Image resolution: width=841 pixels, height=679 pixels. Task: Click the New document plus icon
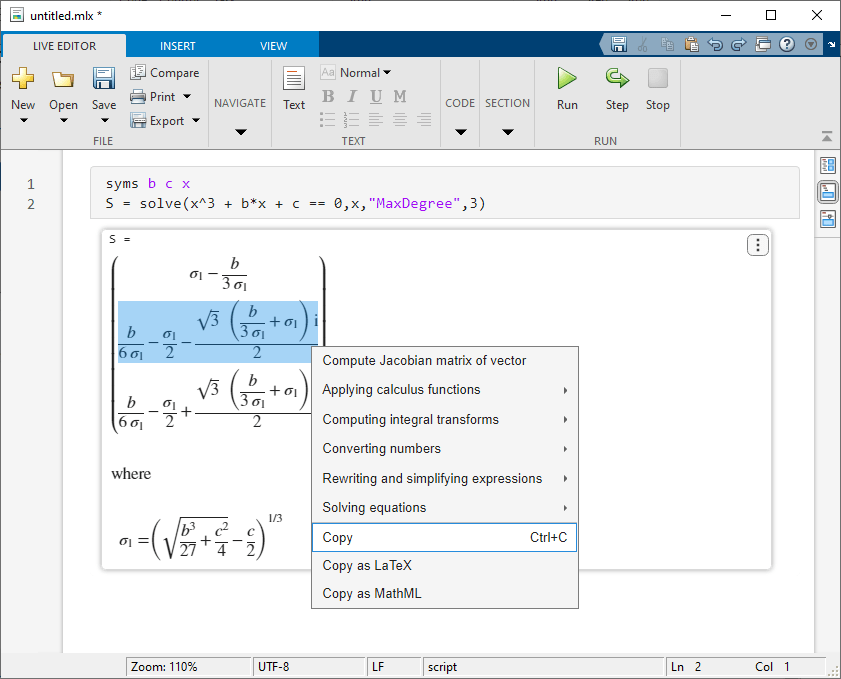point(23,78)
